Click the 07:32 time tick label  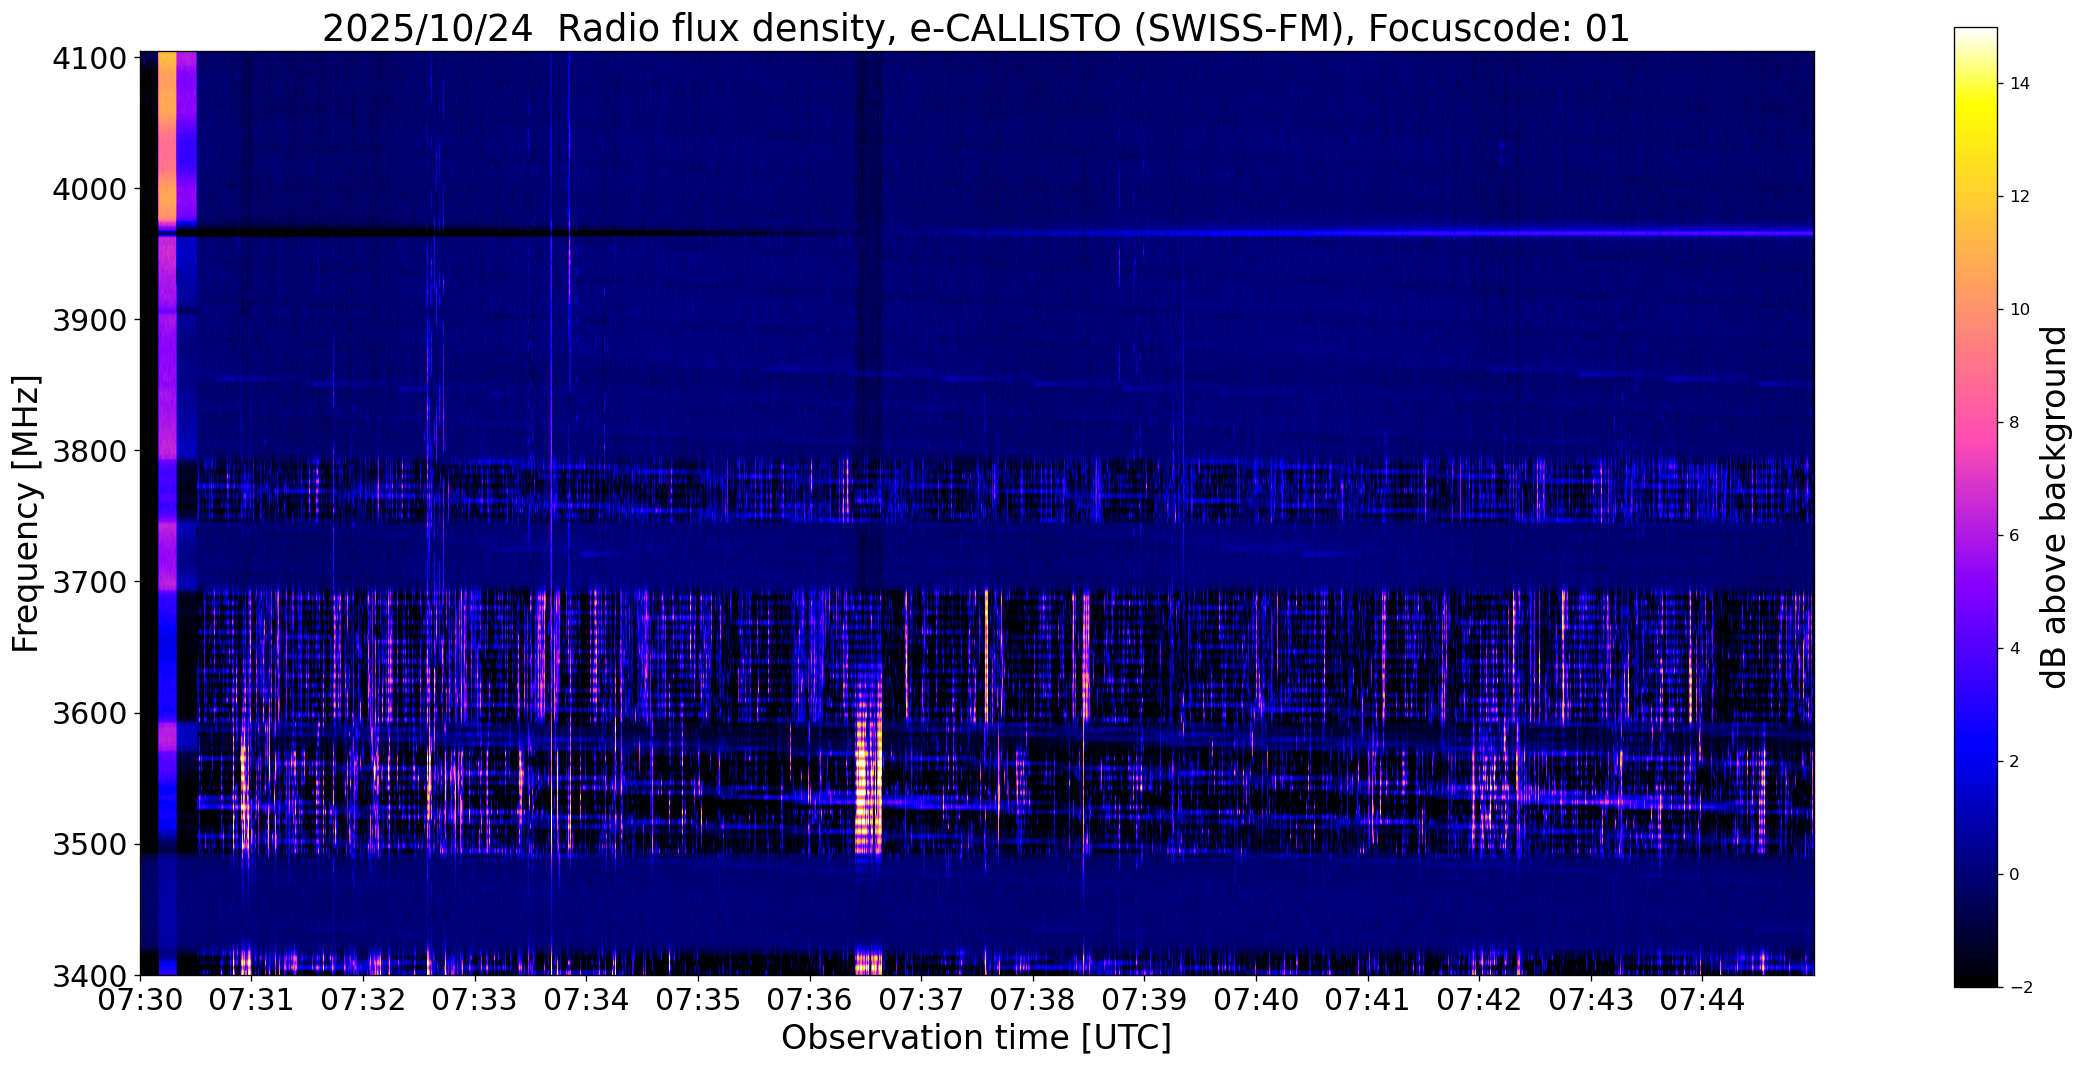[x=364, y=1000]
